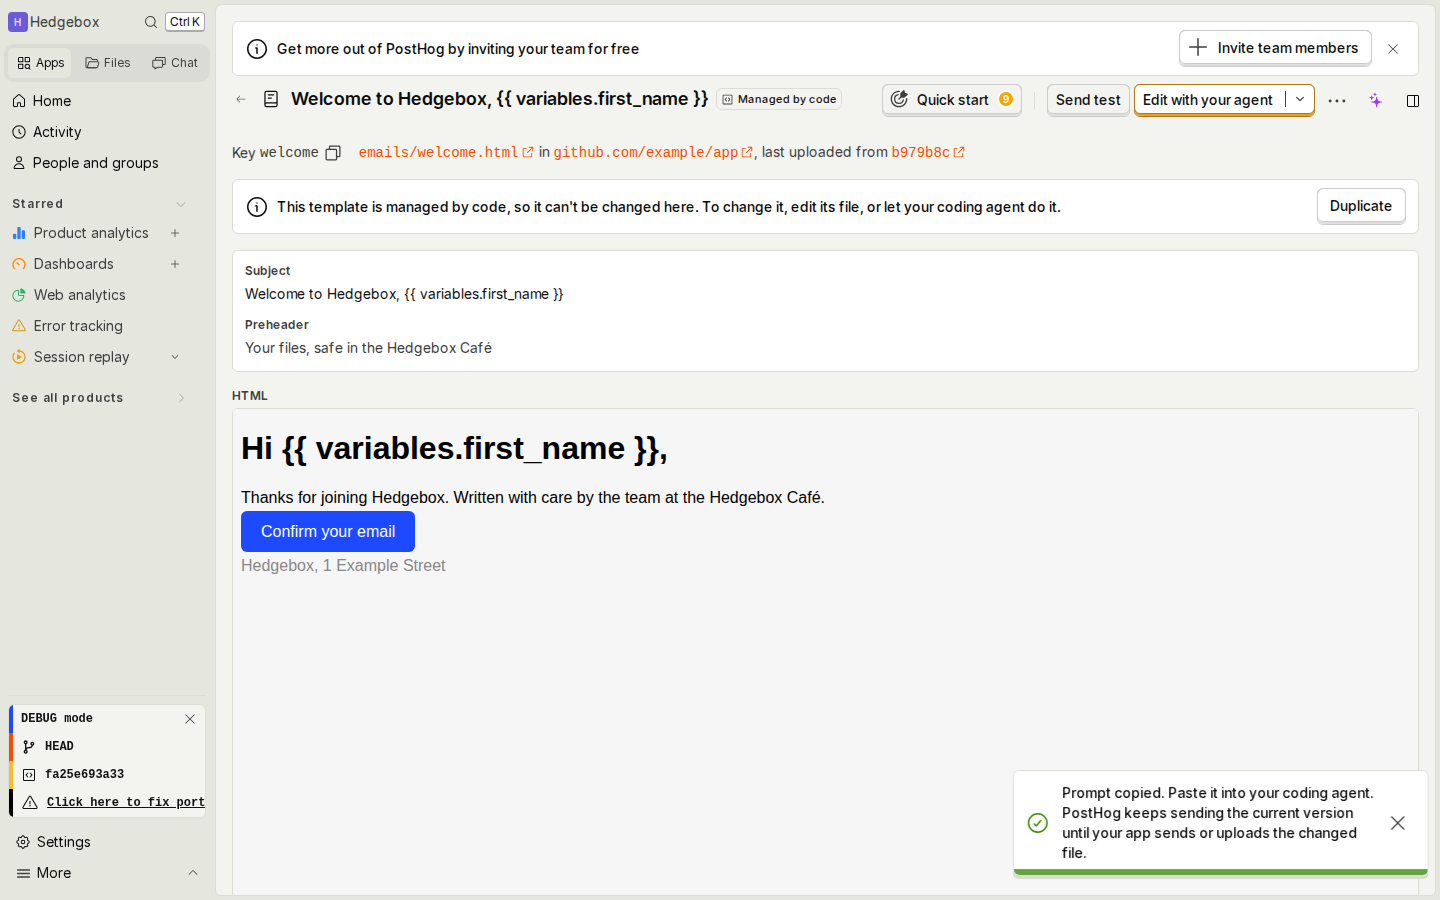1440x900 pixels.
Task: Add new Product analytics item with plus
Action: coord(175,233)
